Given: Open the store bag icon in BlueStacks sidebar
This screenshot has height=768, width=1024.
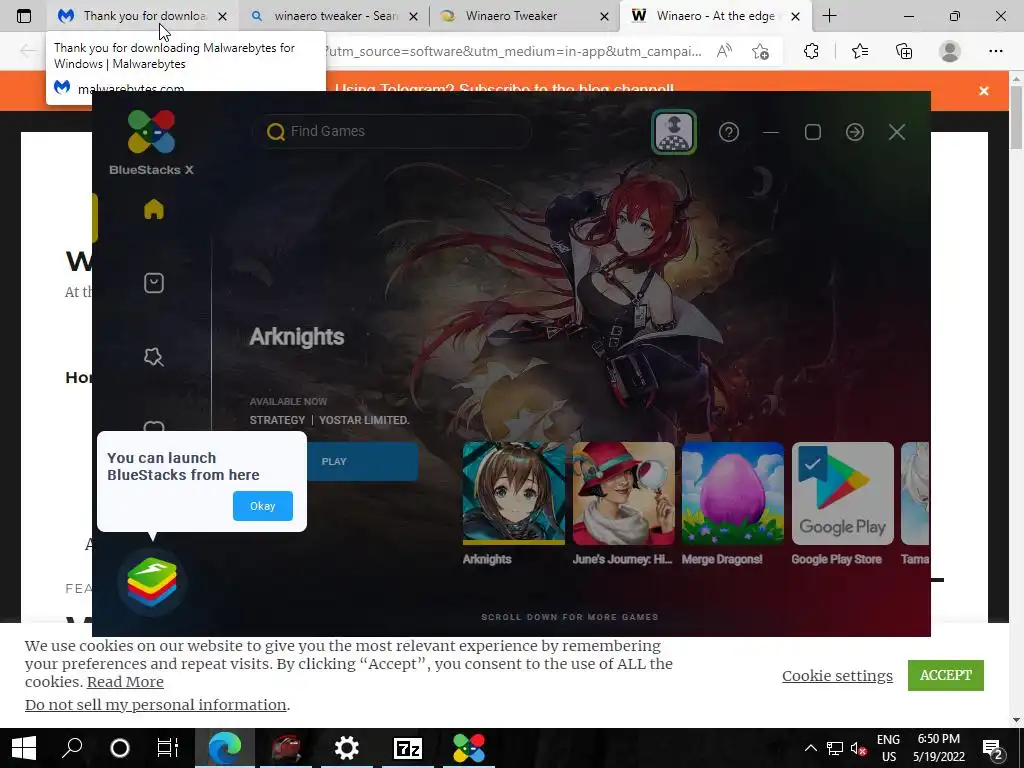Looking at the screenshot, I should 153,283.
